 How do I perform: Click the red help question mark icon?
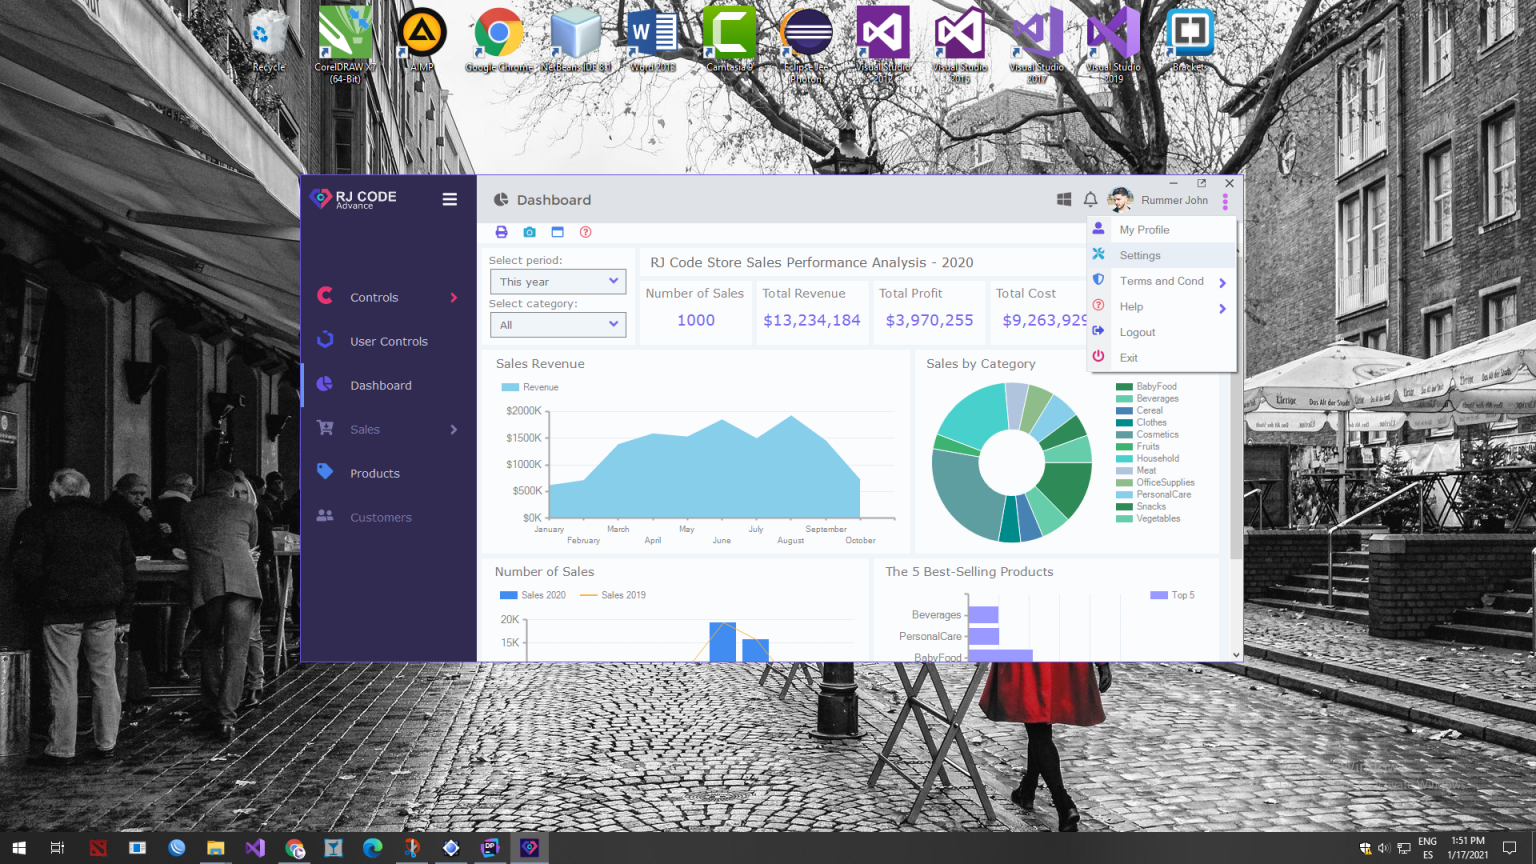[x=585, y=231]
